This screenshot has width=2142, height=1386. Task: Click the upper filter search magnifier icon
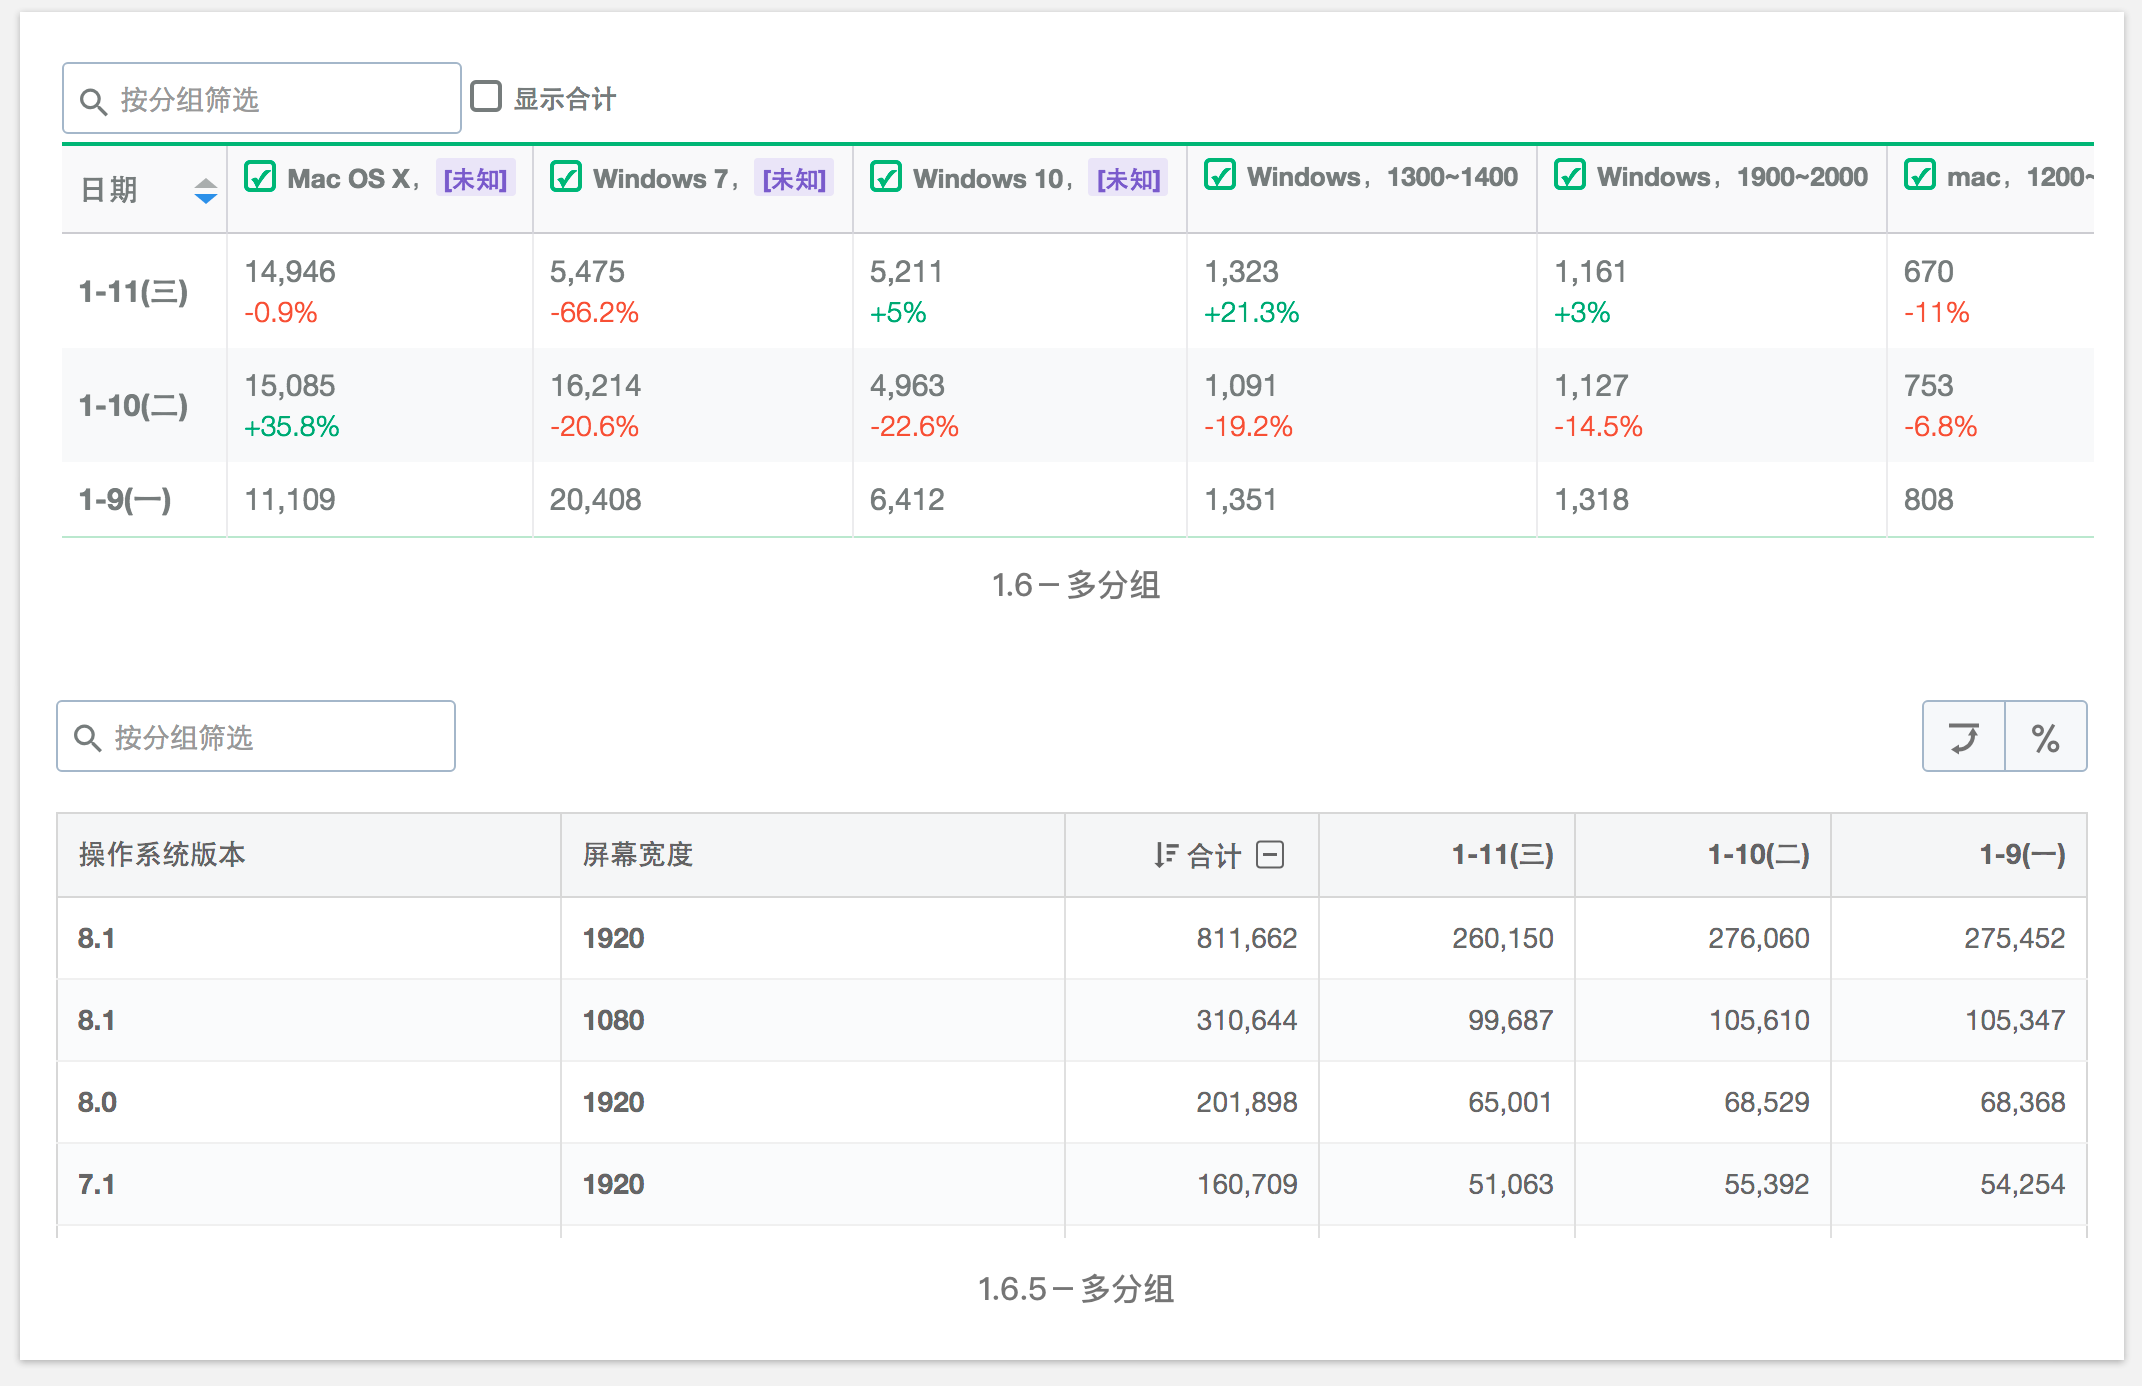[93, 101]
